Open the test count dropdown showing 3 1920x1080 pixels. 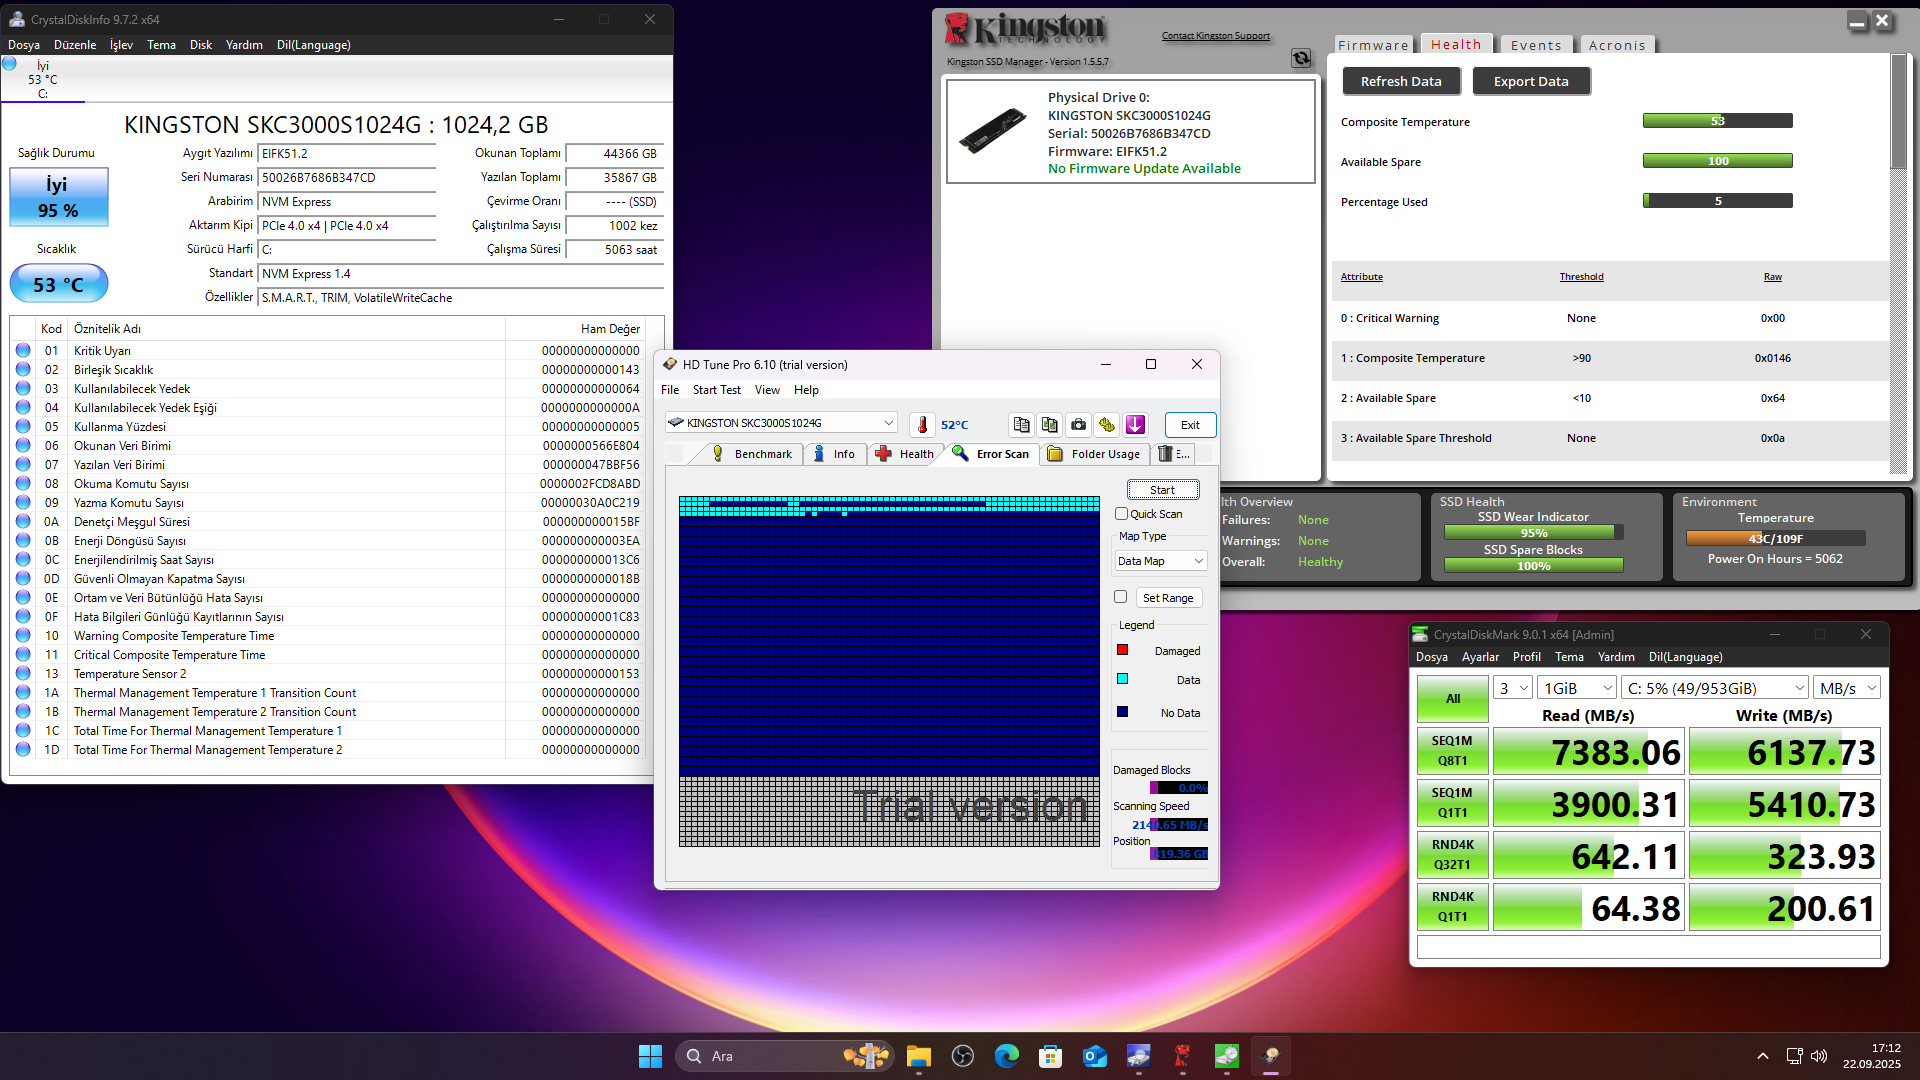(x=1513, y=688)
